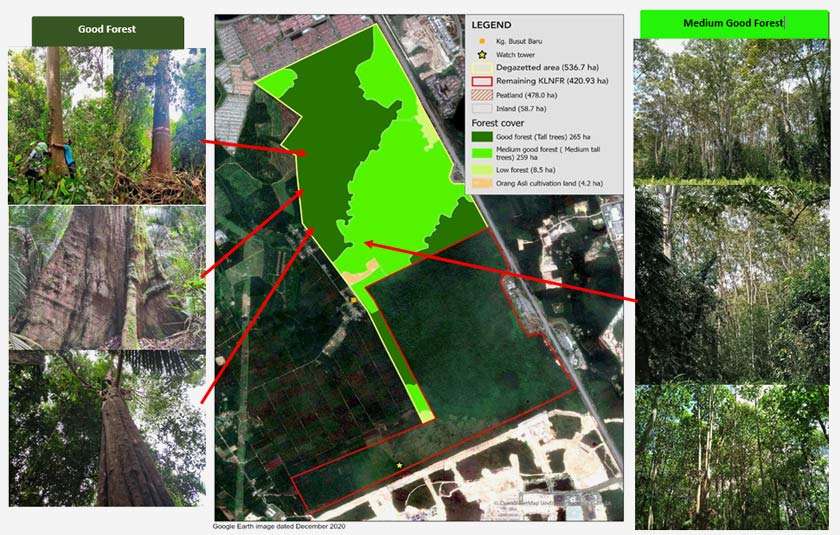Open the photo of person hugging tree
Image resolution: width=840 pixels, height=535 pixels.
(x=107, y=126)
